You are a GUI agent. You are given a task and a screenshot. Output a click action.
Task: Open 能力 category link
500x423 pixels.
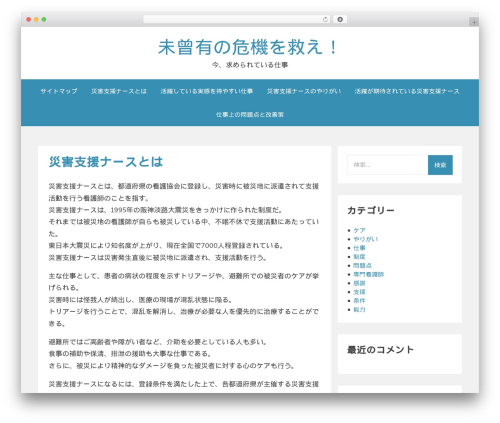click(x=359, y=310)
